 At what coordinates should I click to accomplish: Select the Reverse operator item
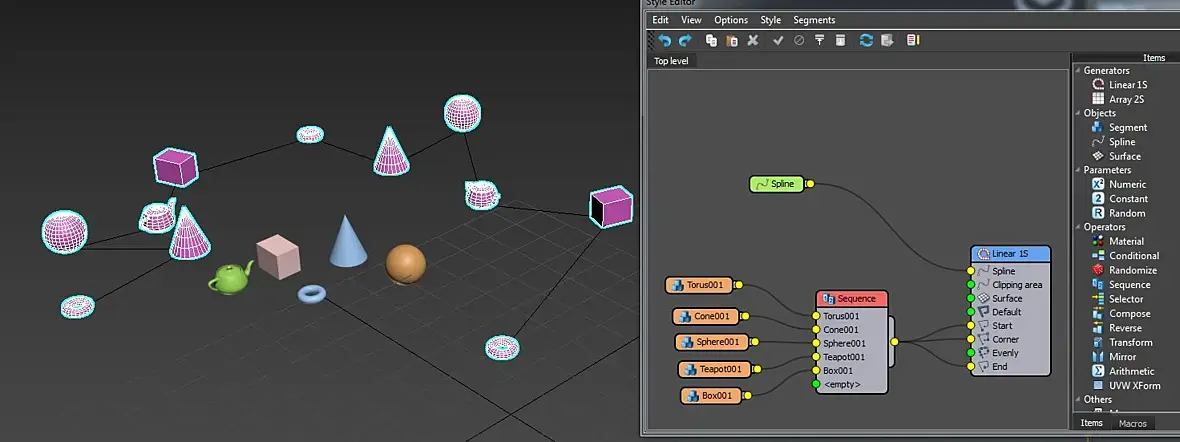point(1117,328)
